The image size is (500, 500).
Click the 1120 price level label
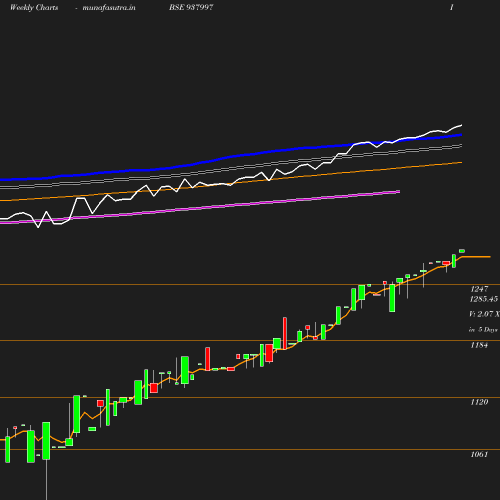coord(479,402)
